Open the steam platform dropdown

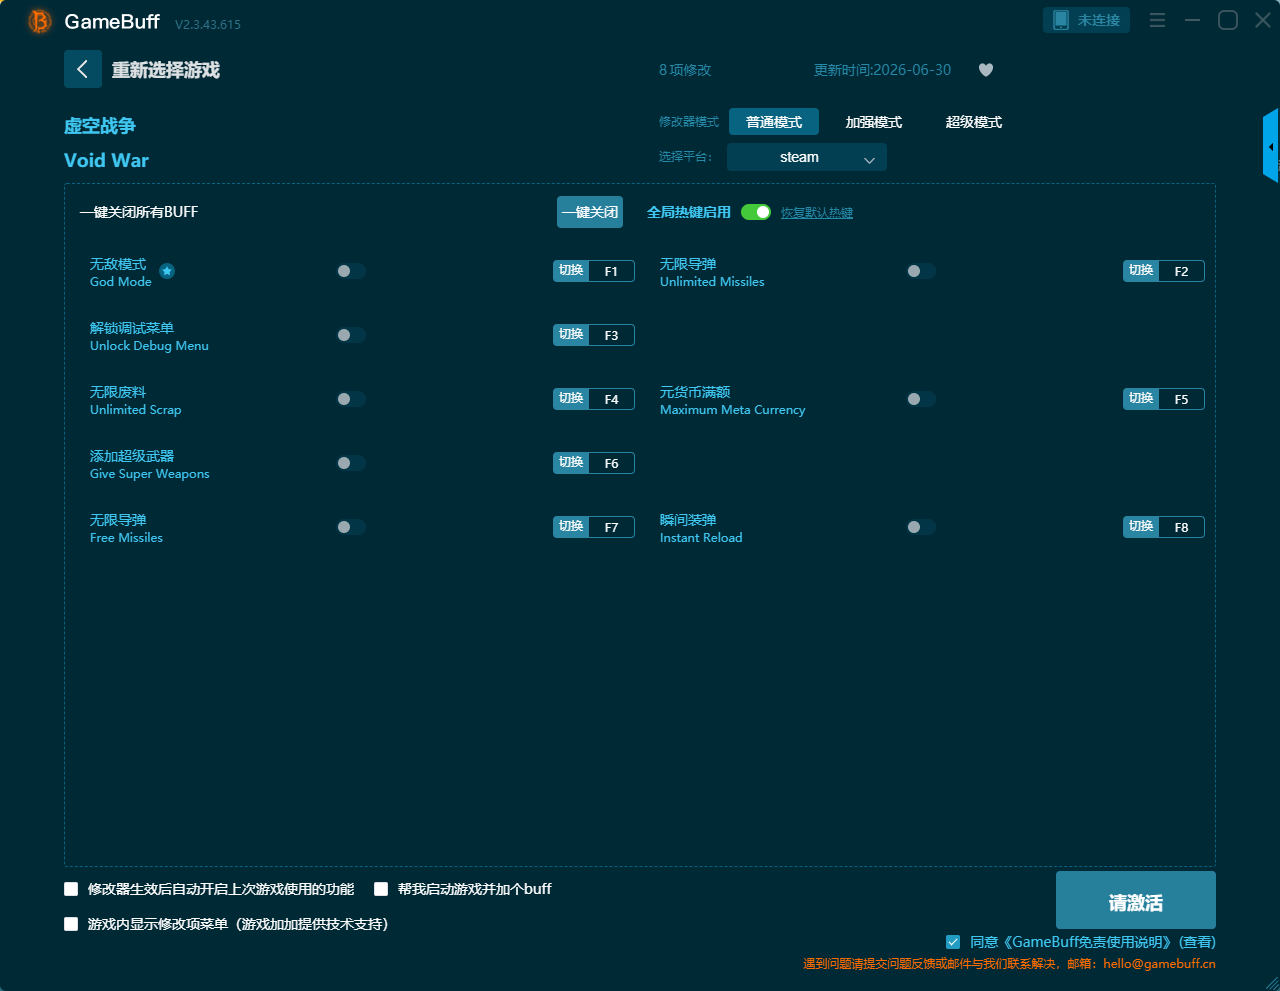pos(807,157)
